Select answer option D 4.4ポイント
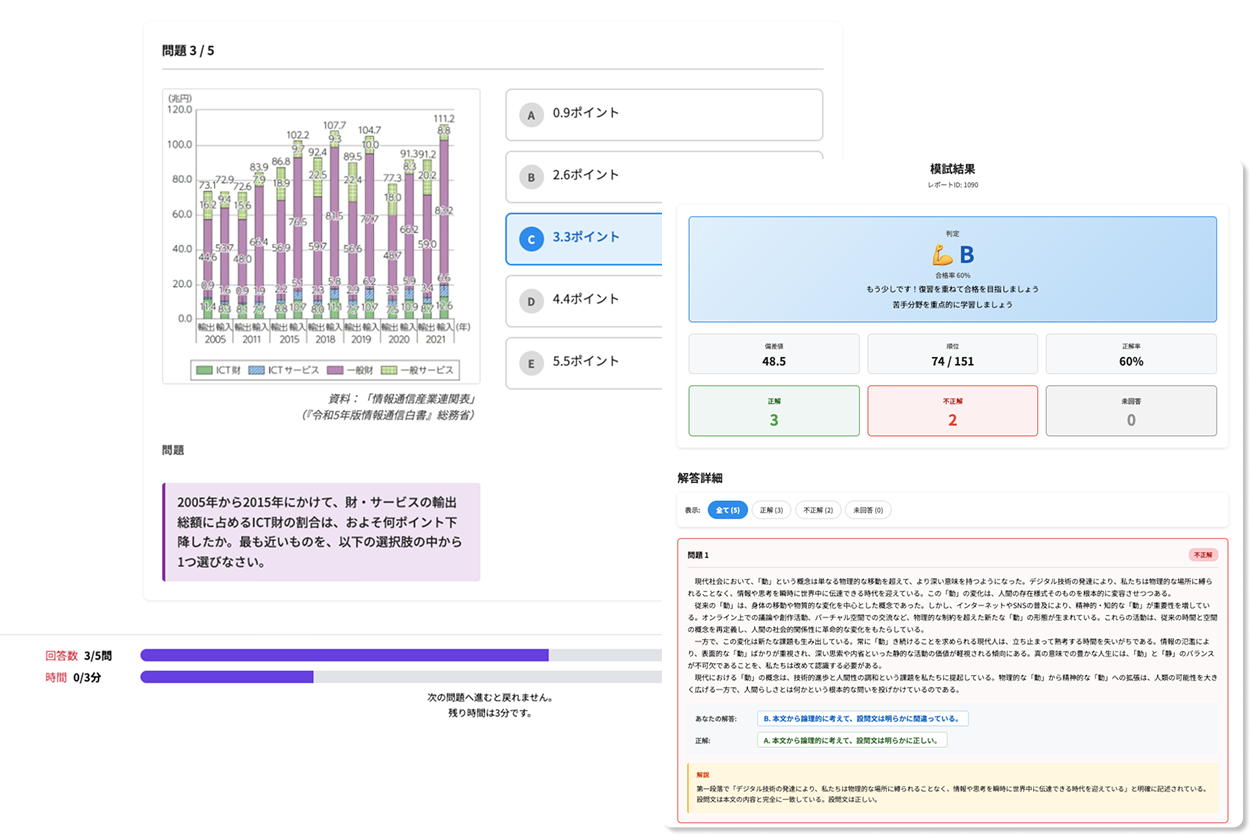The height and width of the screenshot is (836, 1251). point(585,301)
